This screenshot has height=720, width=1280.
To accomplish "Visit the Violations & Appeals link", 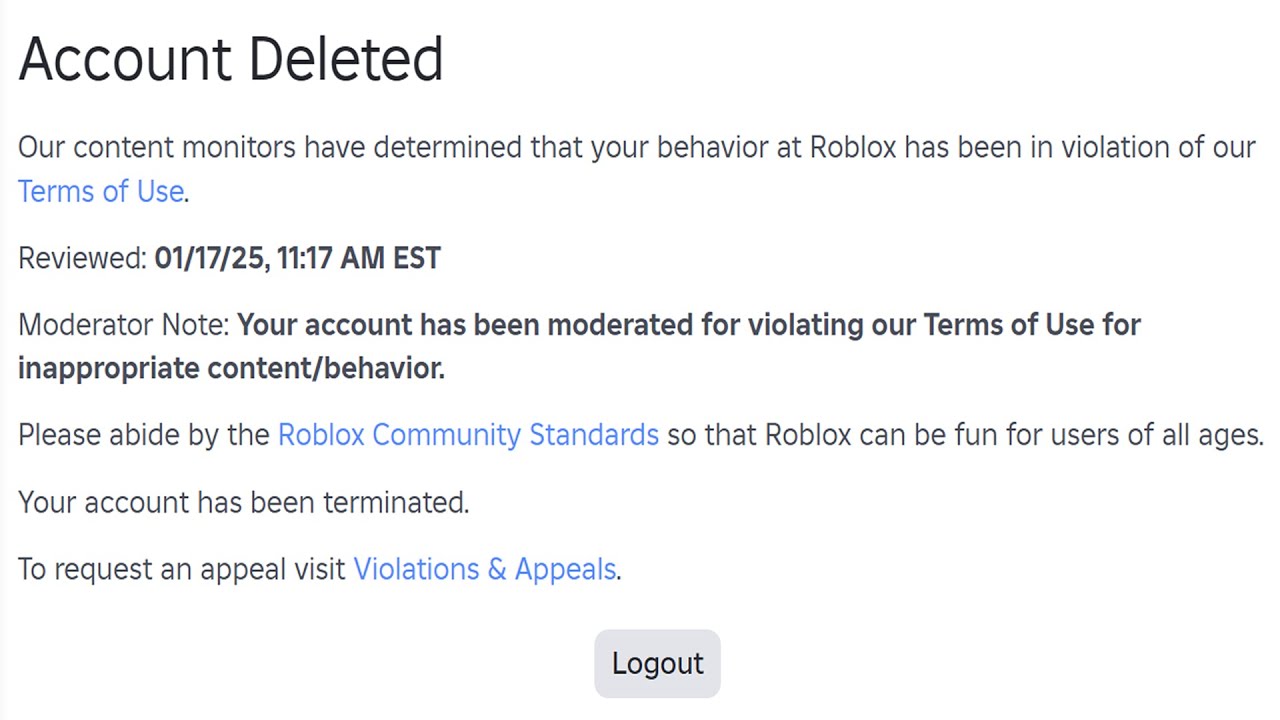I will [x=485, y=569].
